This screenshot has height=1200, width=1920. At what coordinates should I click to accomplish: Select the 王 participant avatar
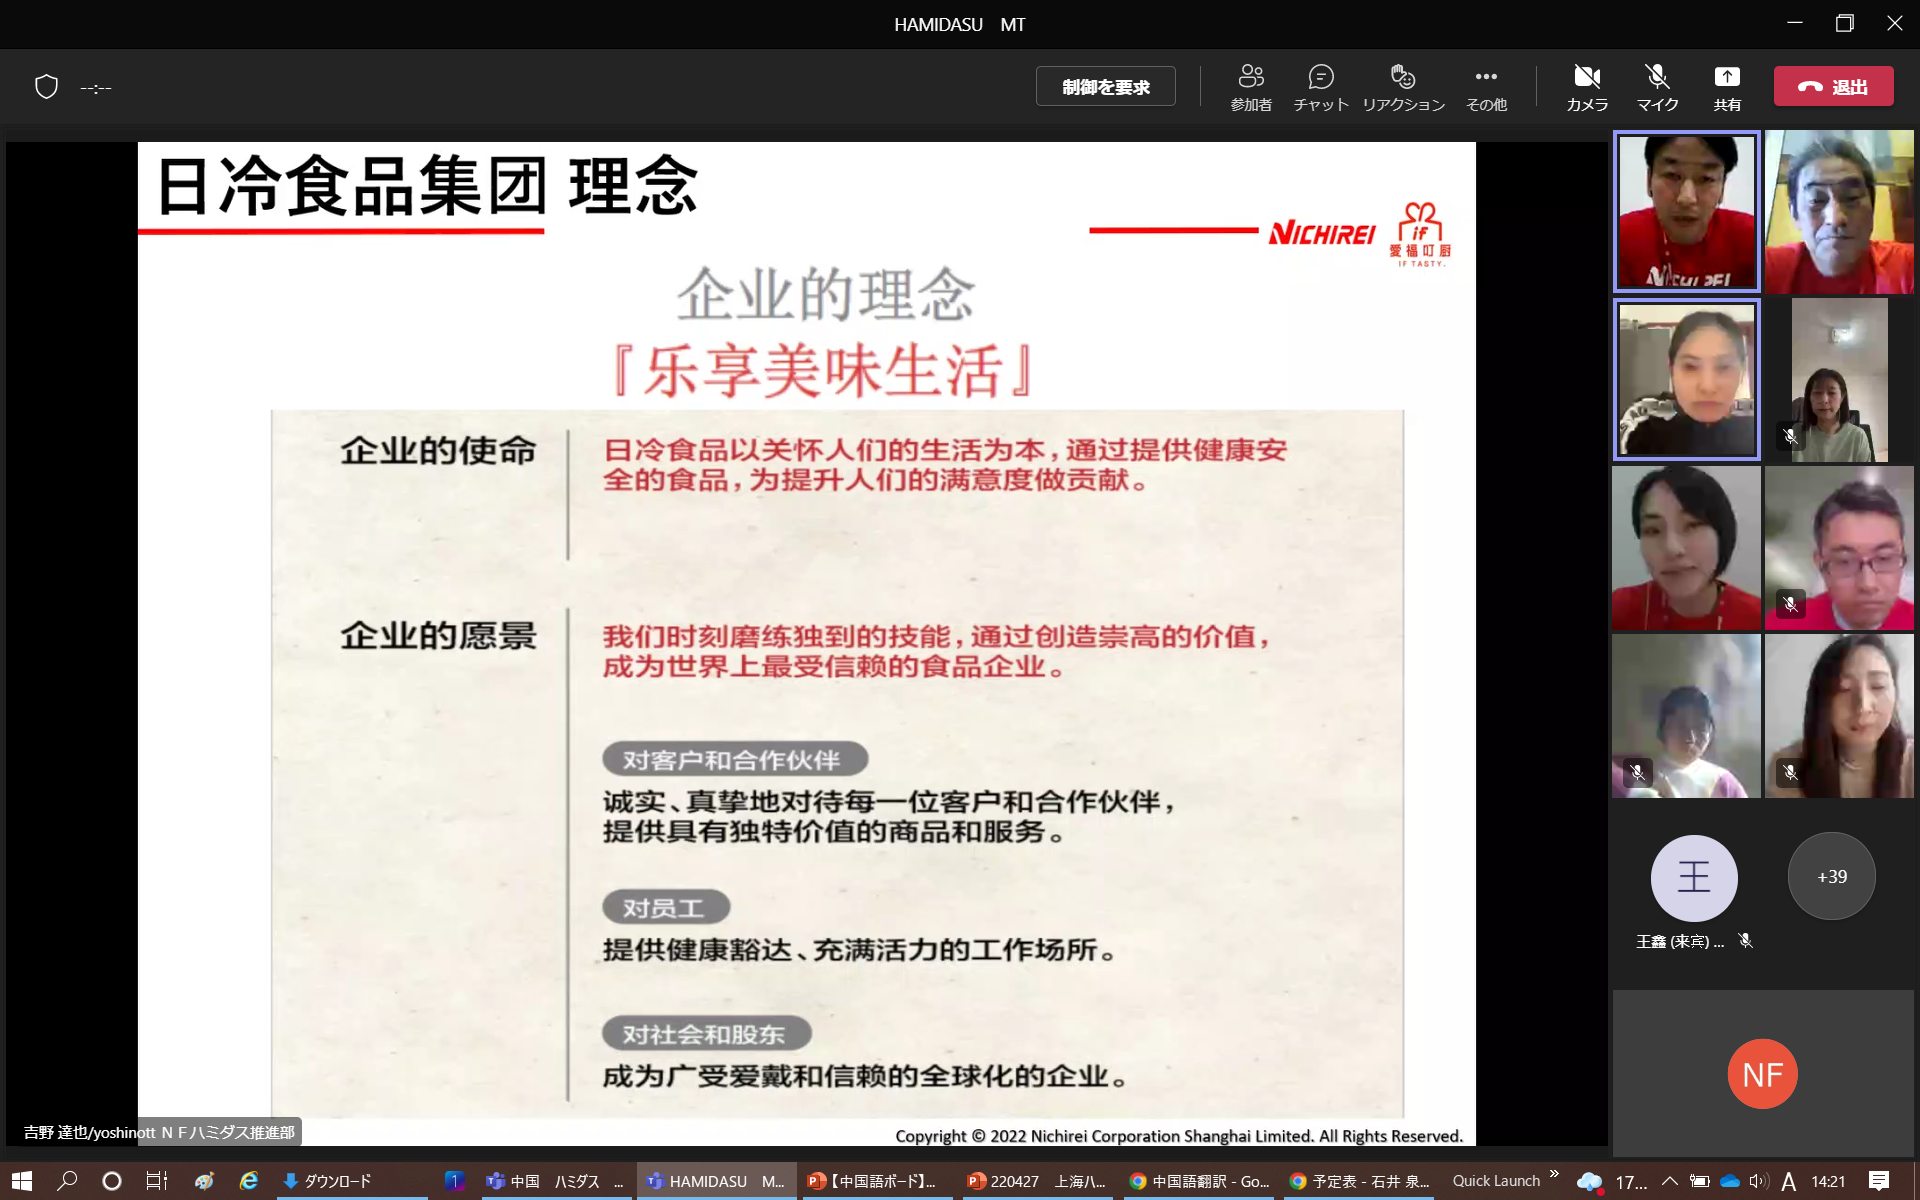tap(1693, 878)
